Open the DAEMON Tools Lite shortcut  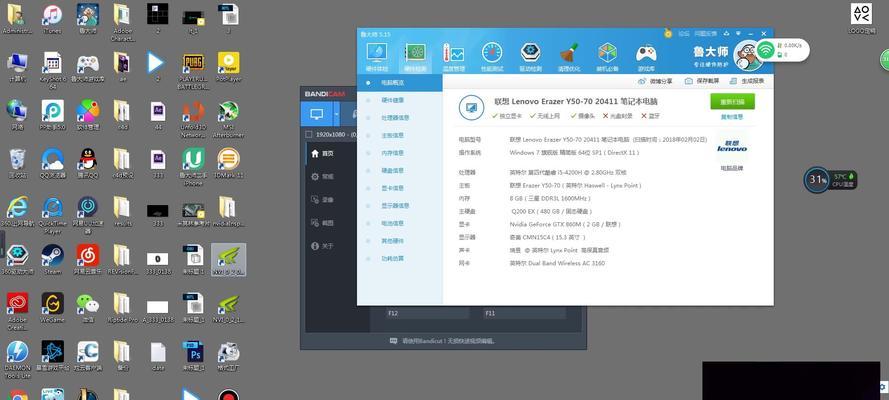[x=17, y=360]
